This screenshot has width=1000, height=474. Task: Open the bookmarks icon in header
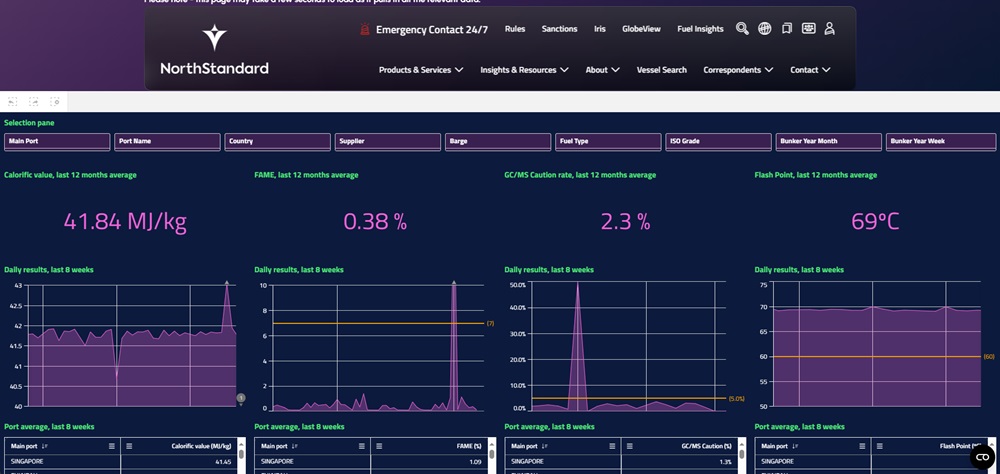pos(786,29)
